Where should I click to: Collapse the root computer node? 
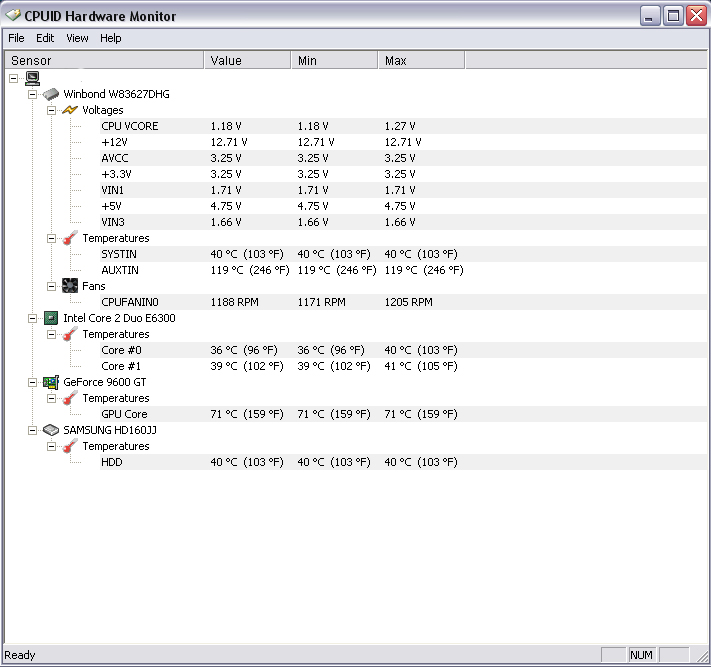click(14, 78)
